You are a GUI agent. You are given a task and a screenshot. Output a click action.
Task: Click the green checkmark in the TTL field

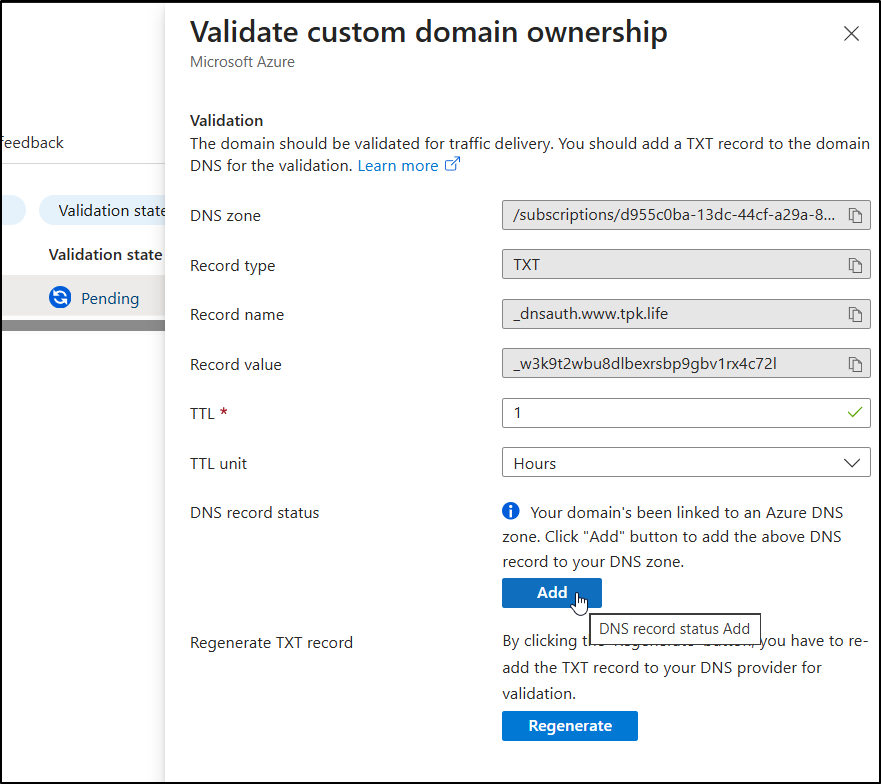[x=853, y=412]
